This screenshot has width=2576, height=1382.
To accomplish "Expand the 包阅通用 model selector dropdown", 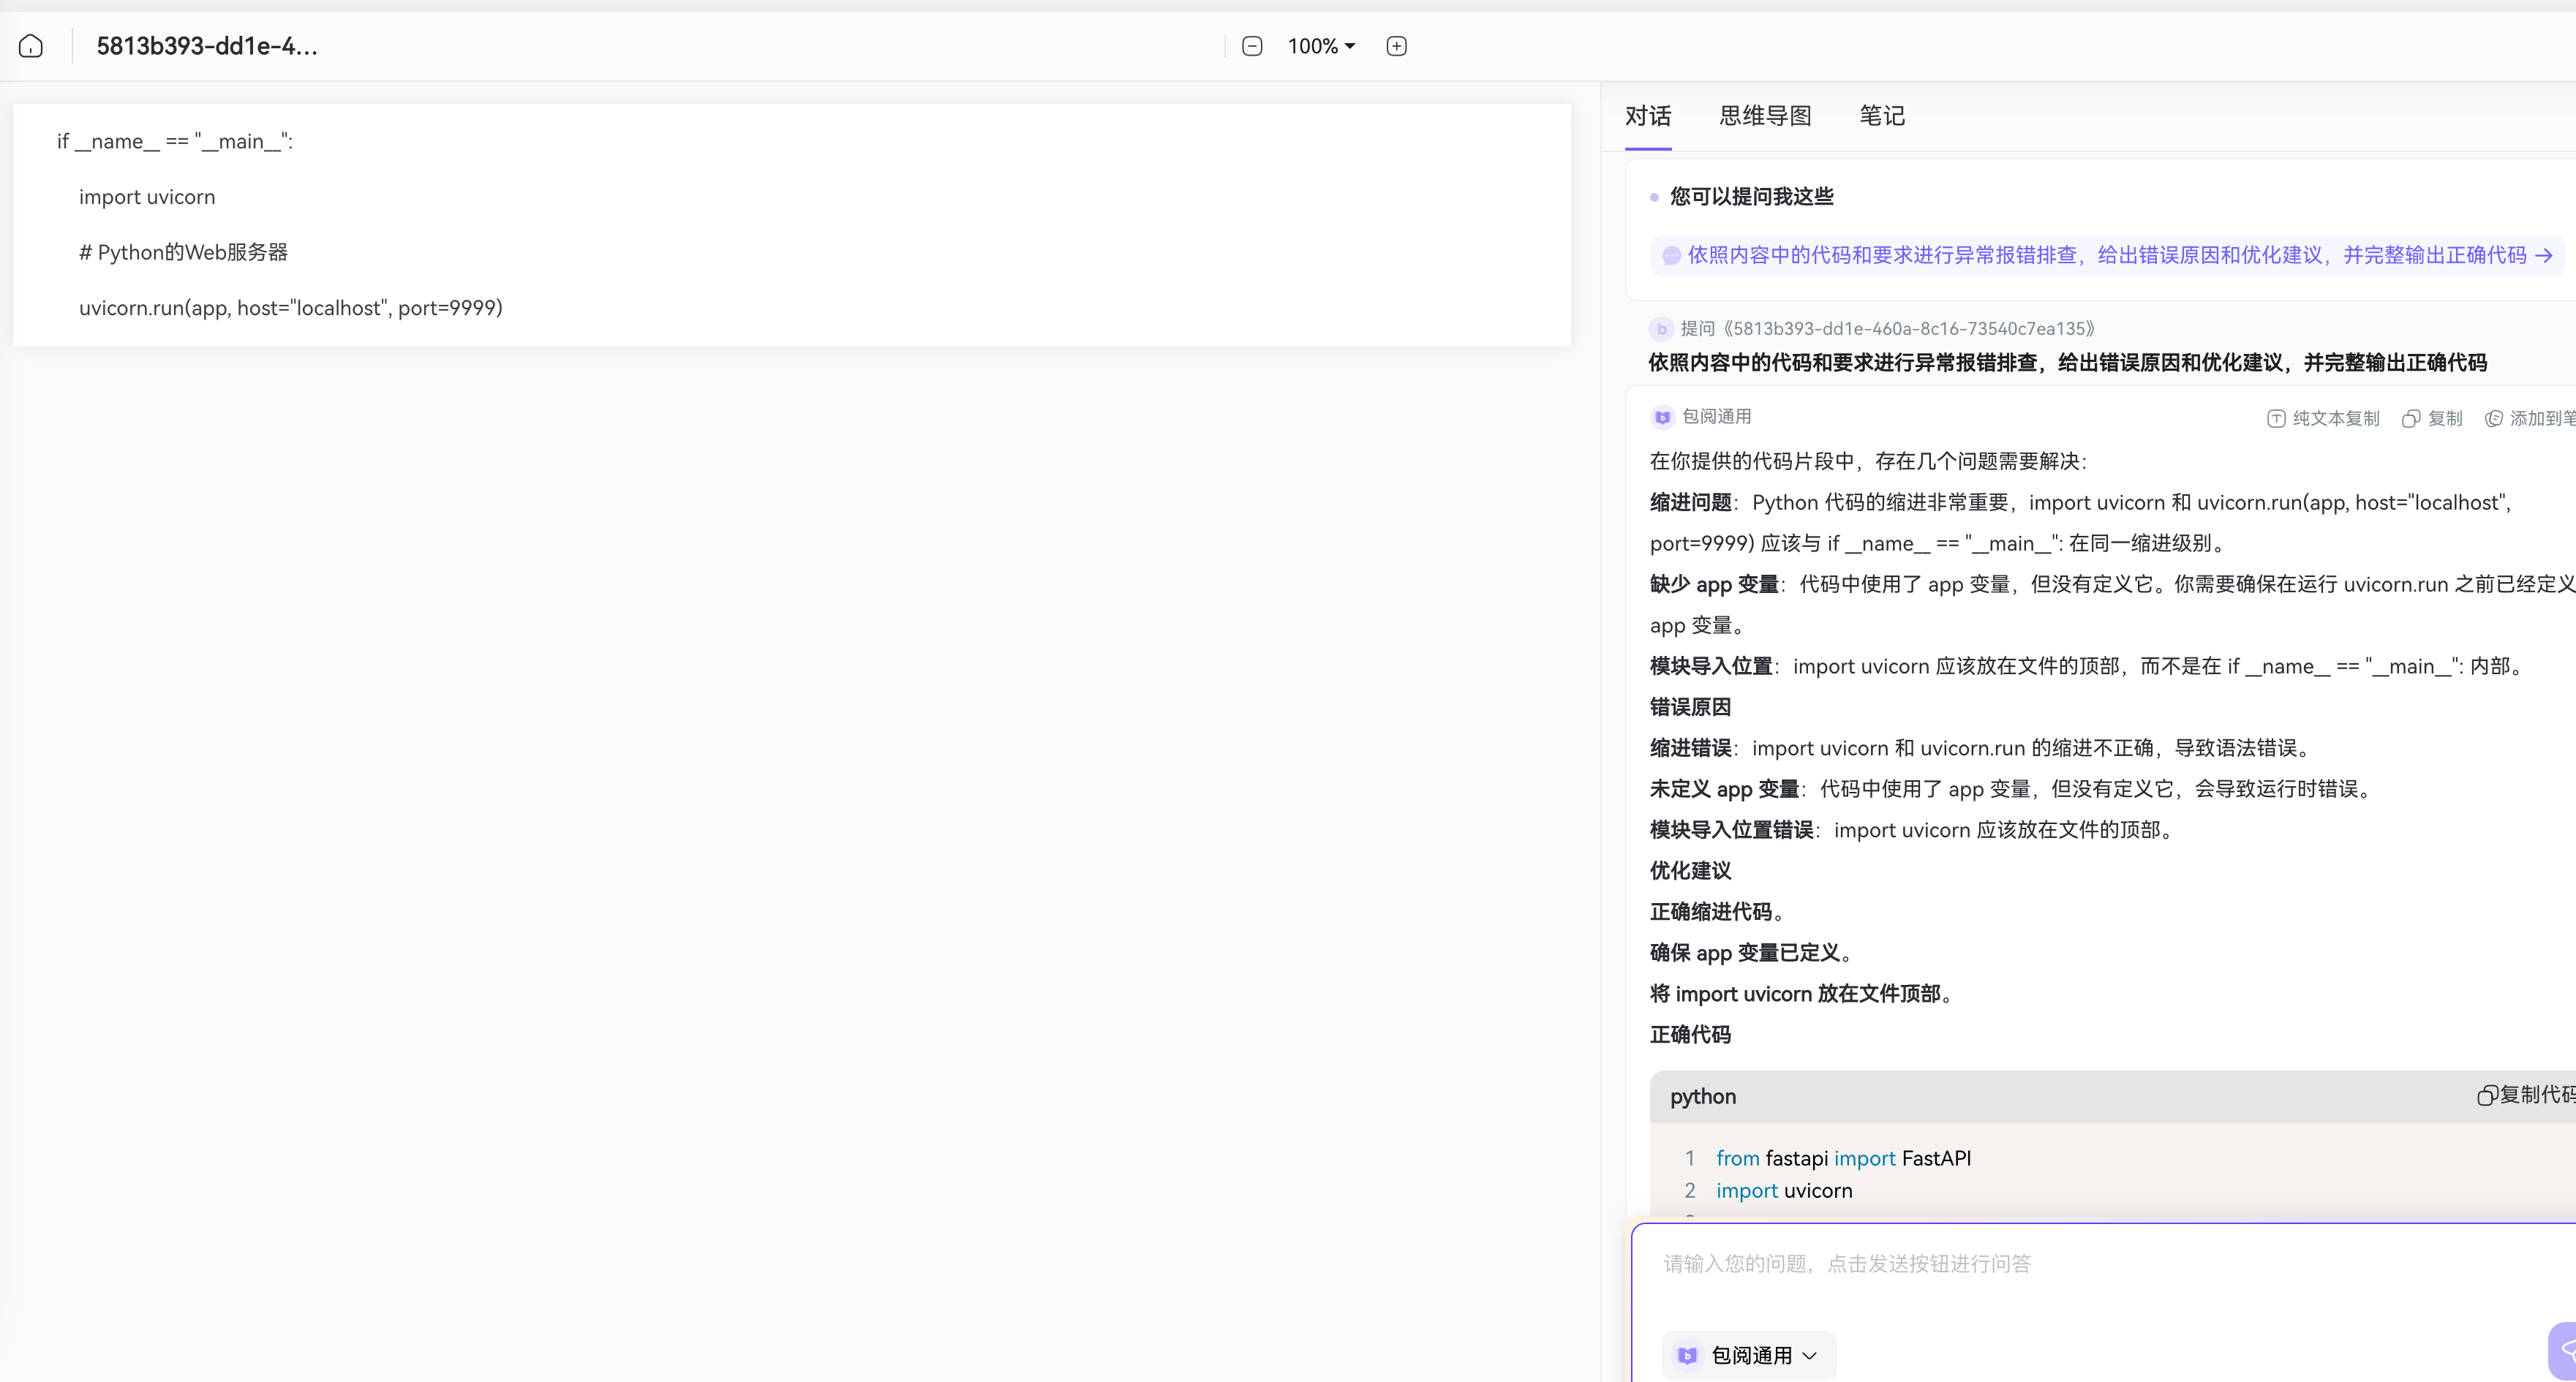I will pyautogui.click(x=1749, y=1355).
